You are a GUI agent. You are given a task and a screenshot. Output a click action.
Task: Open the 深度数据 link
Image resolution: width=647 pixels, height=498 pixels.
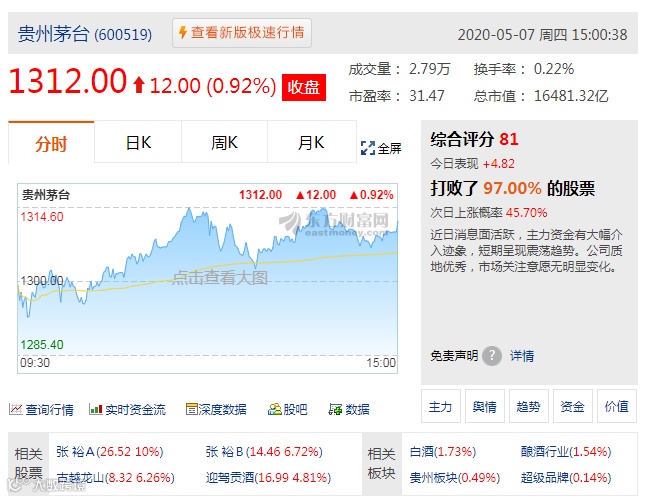click(x=223, y=409)
